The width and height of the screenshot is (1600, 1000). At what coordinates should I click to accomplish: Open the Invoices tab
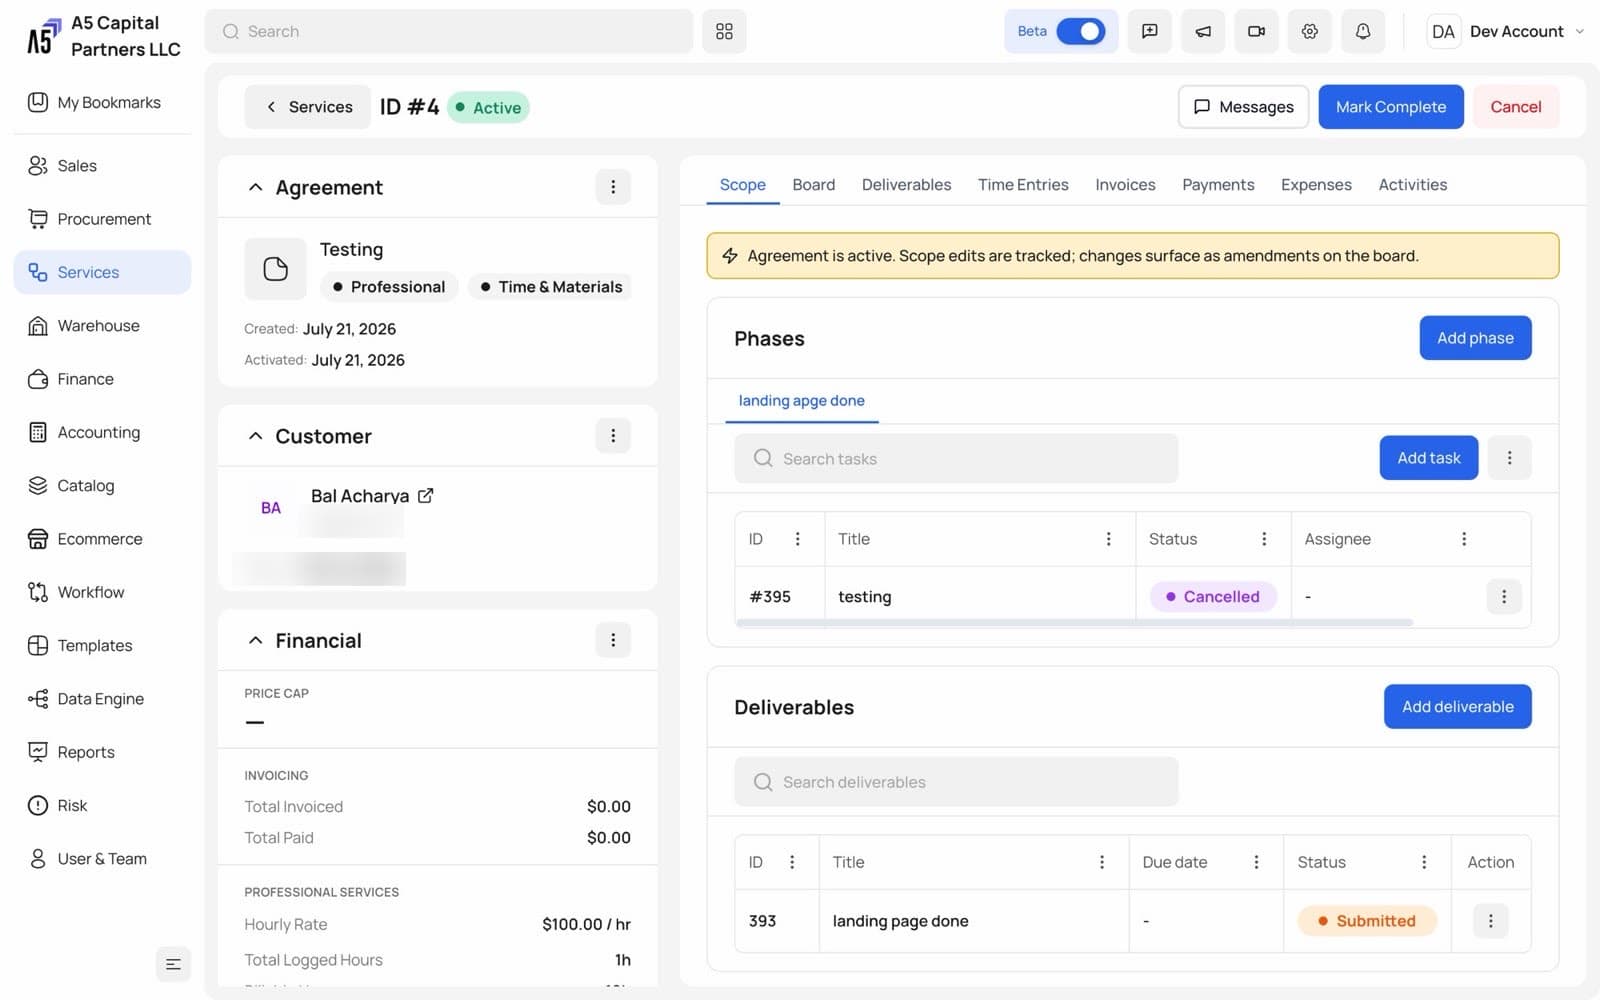click(x=1125, y=185)
